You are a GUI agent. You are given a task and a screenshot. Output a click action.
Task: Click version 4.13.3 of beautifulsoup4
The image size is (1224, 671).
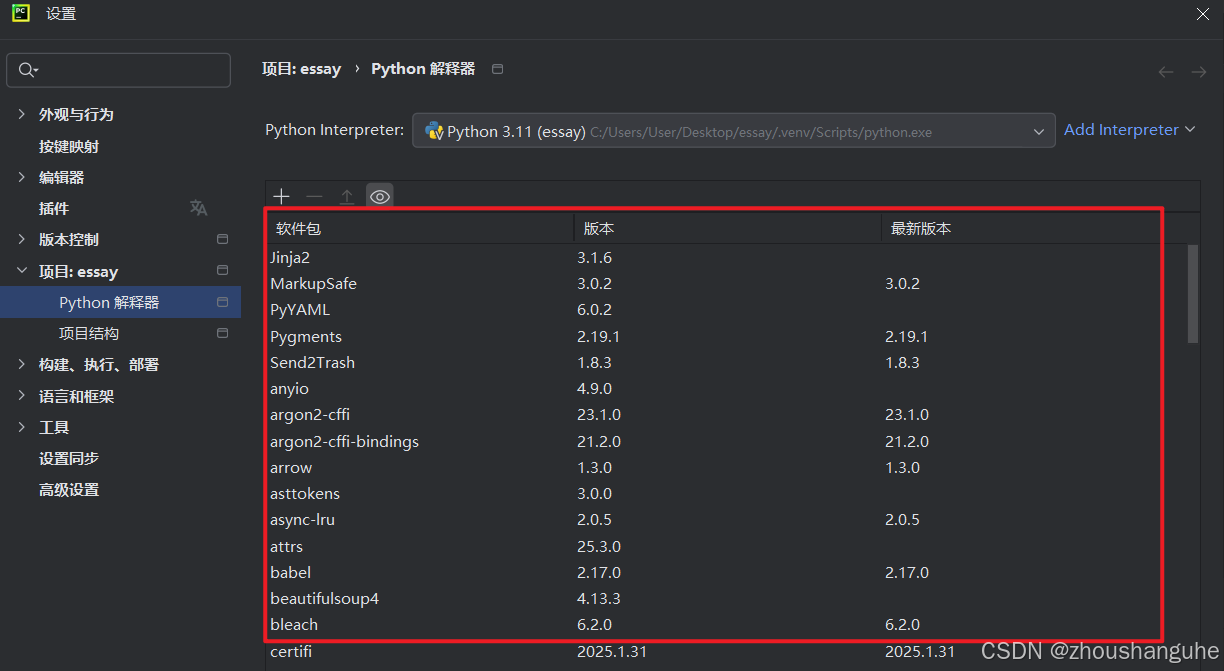[x=599, y=598]
